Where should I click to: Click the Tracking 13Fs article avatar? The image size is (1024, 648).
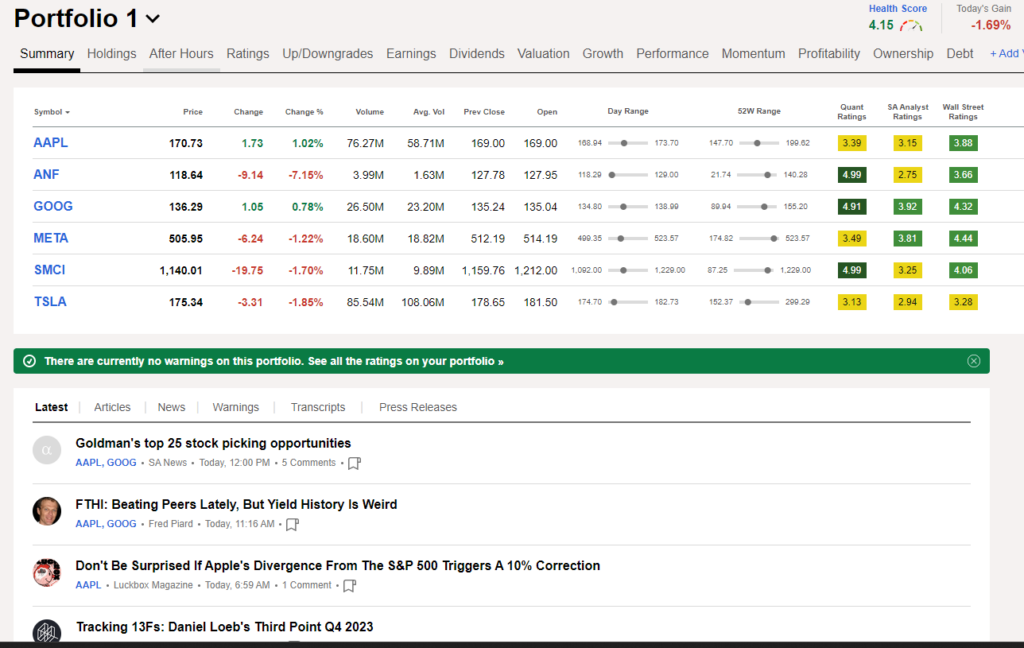(x=47, y=632)
